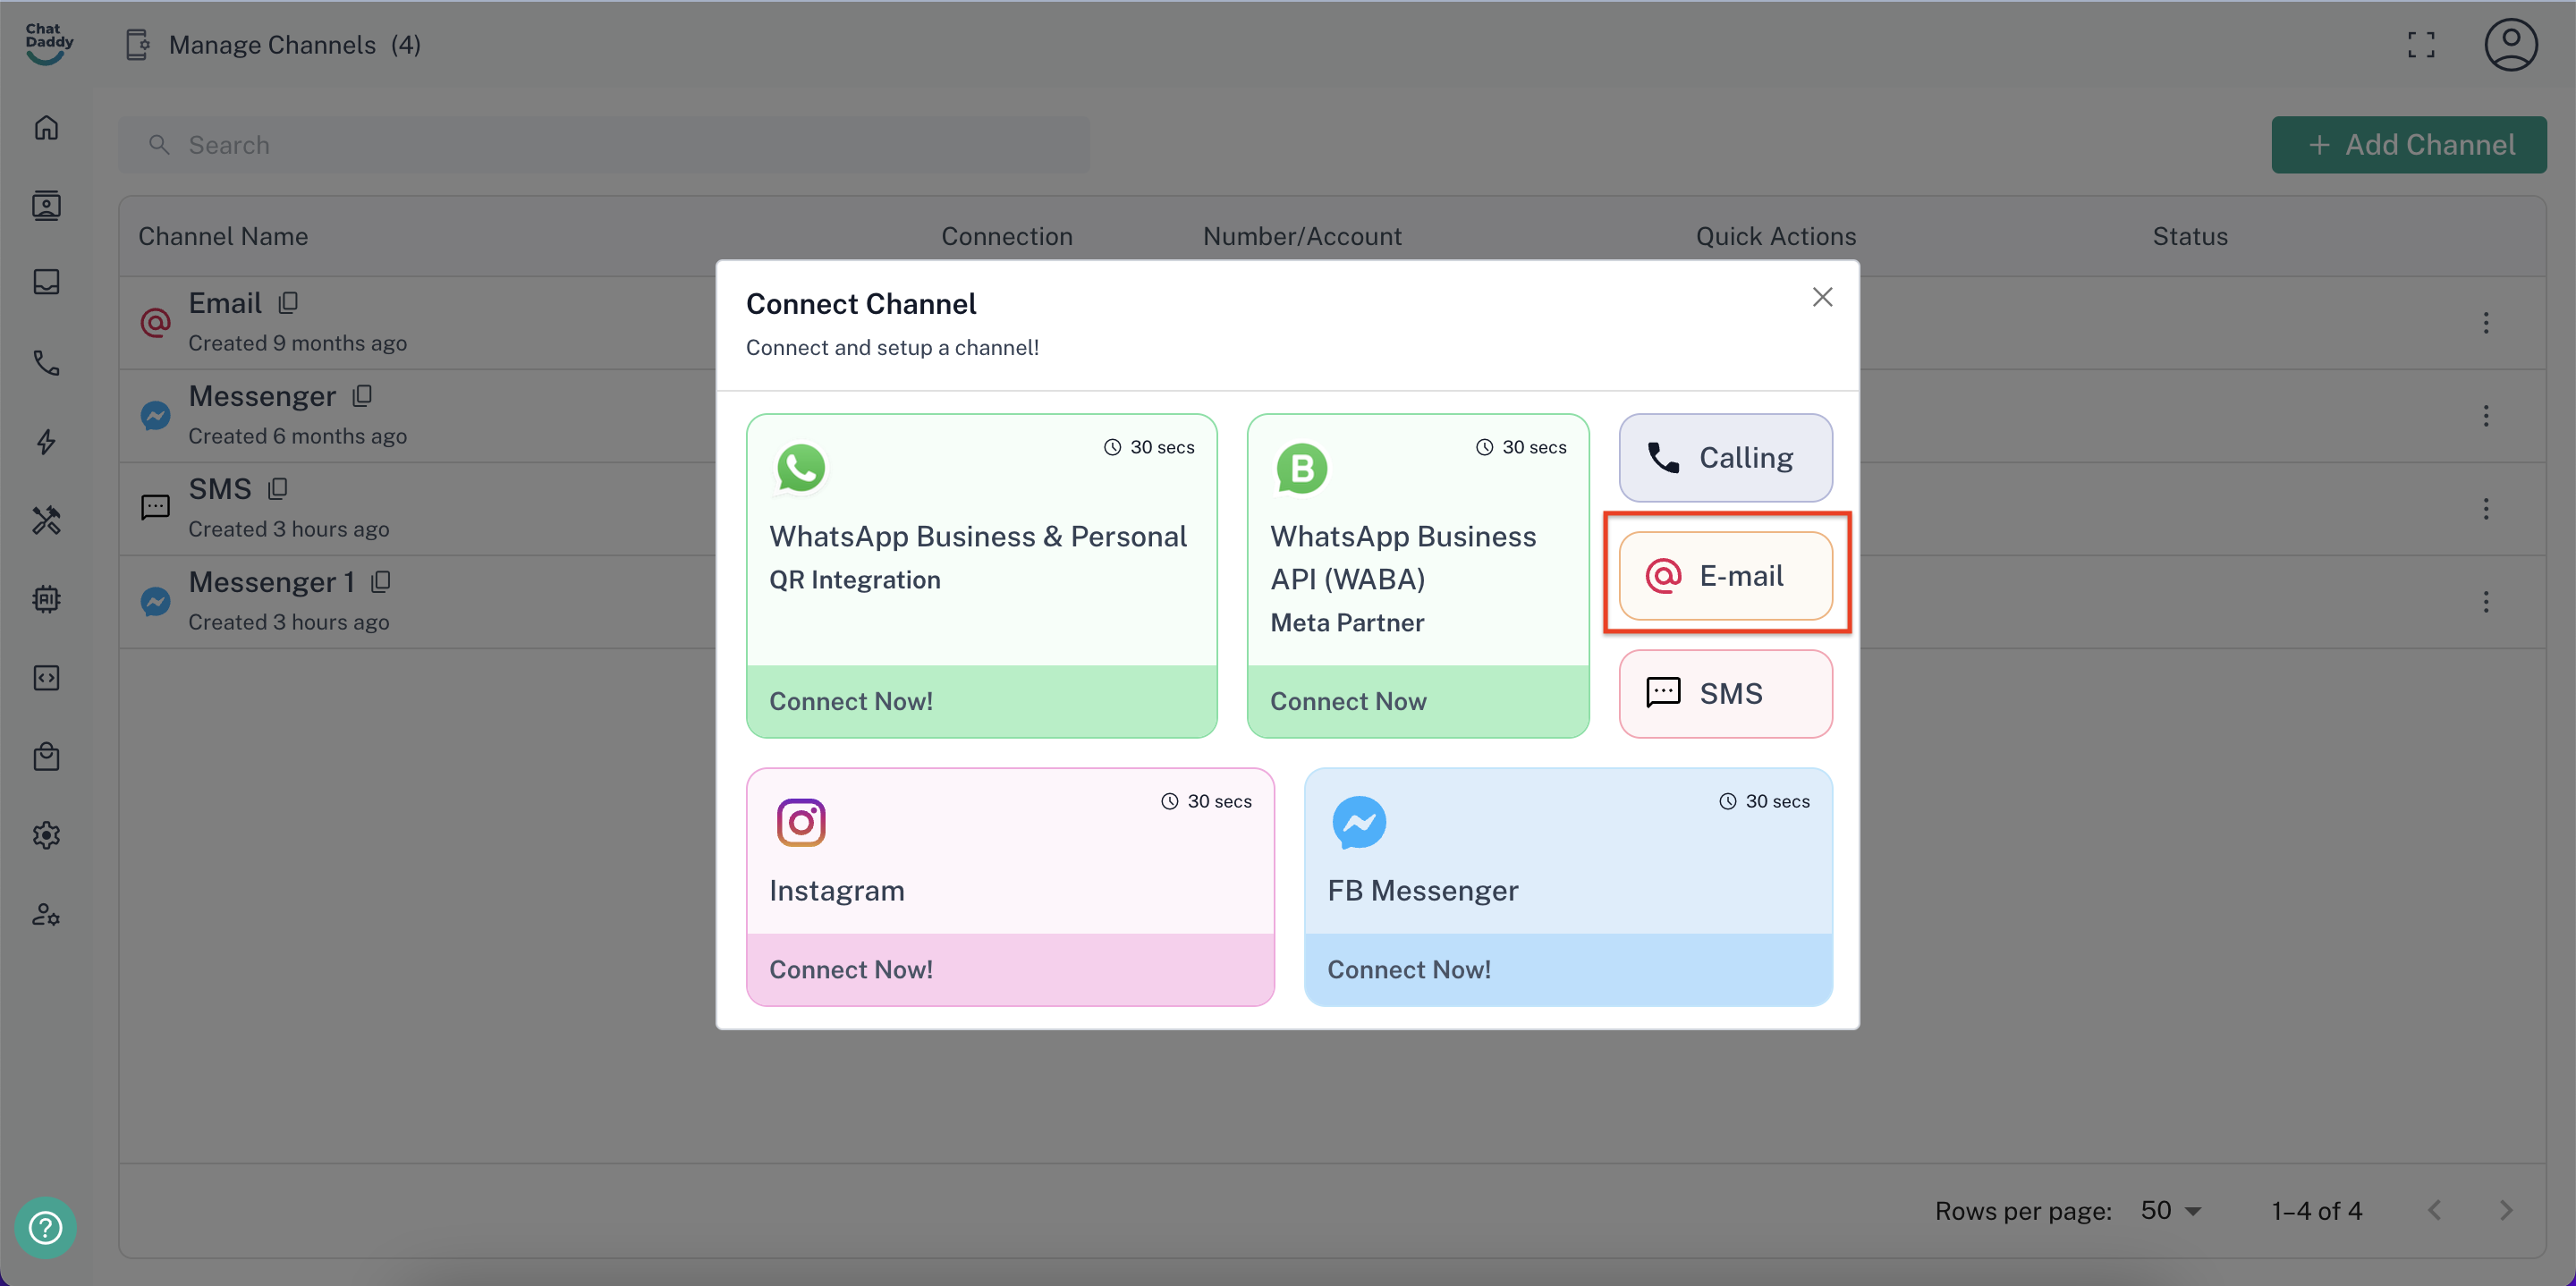This screenshot has width=2576, height=1286.
Task: Open the phone calls sidebar icon
Action: [x=46, y=362]
